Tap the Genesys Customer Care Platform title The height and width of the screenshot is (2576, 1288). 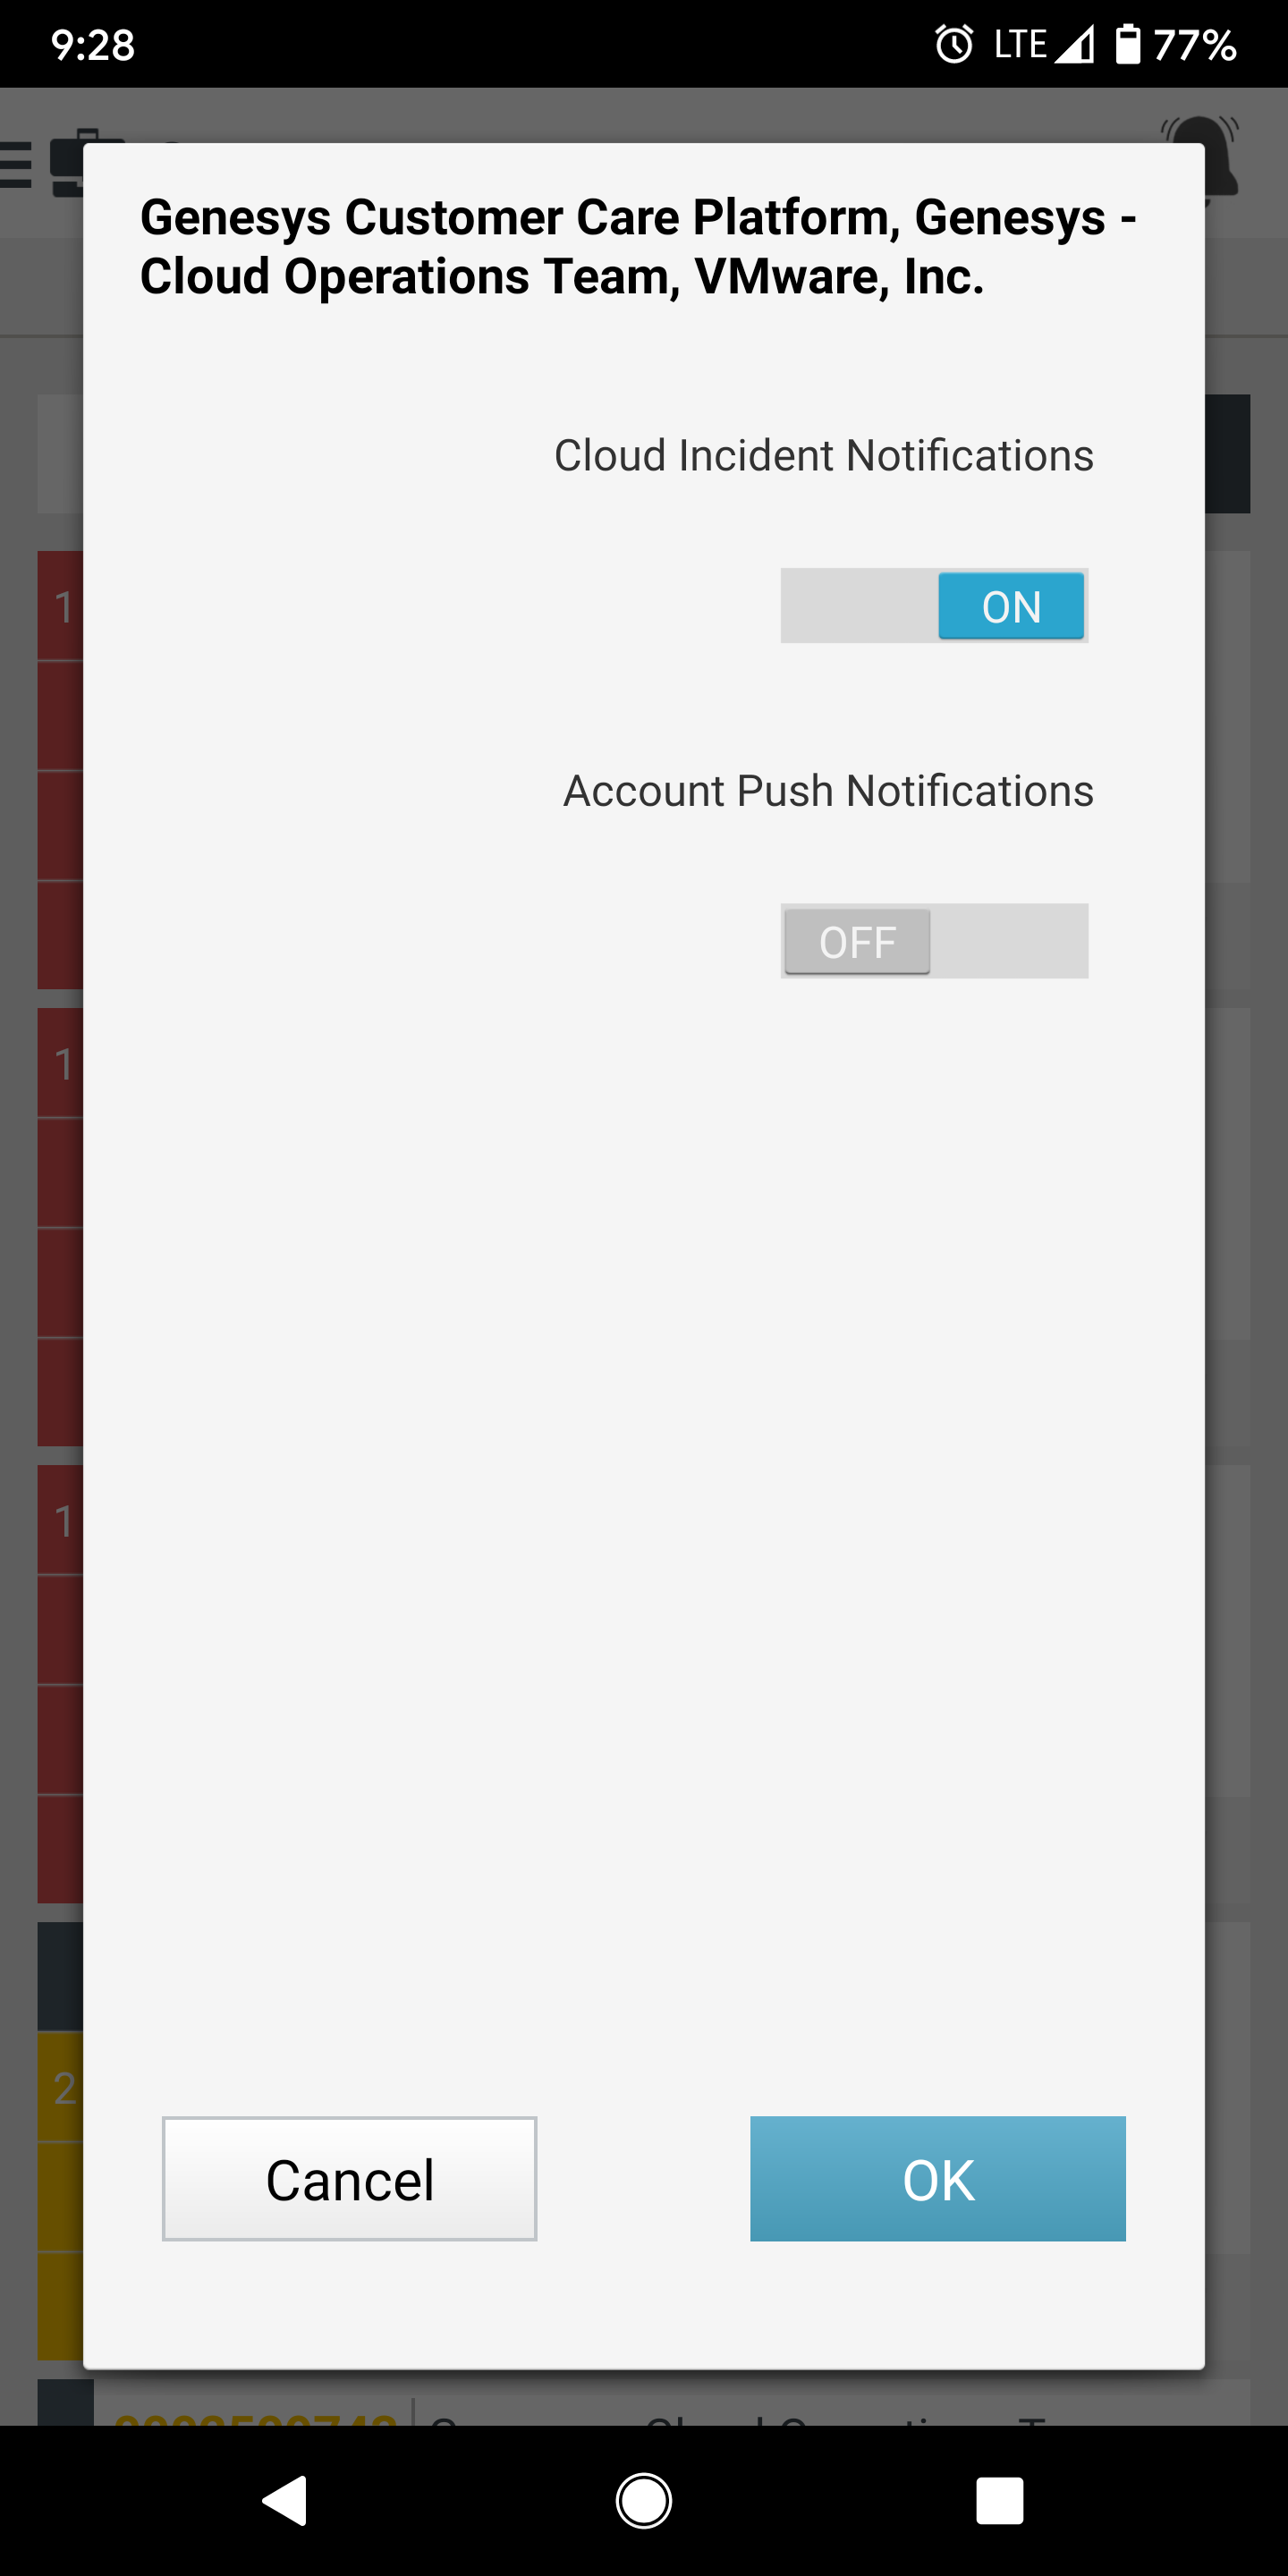click(638, 246)
